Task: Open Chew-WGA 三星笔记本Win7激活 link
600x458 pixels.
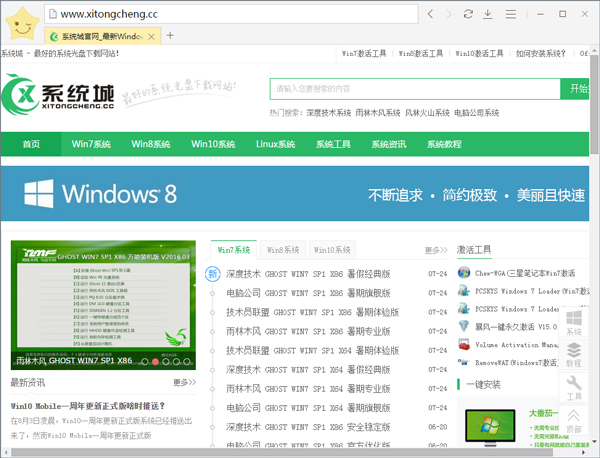Action: pyautogui.click(x=525, y=273)
